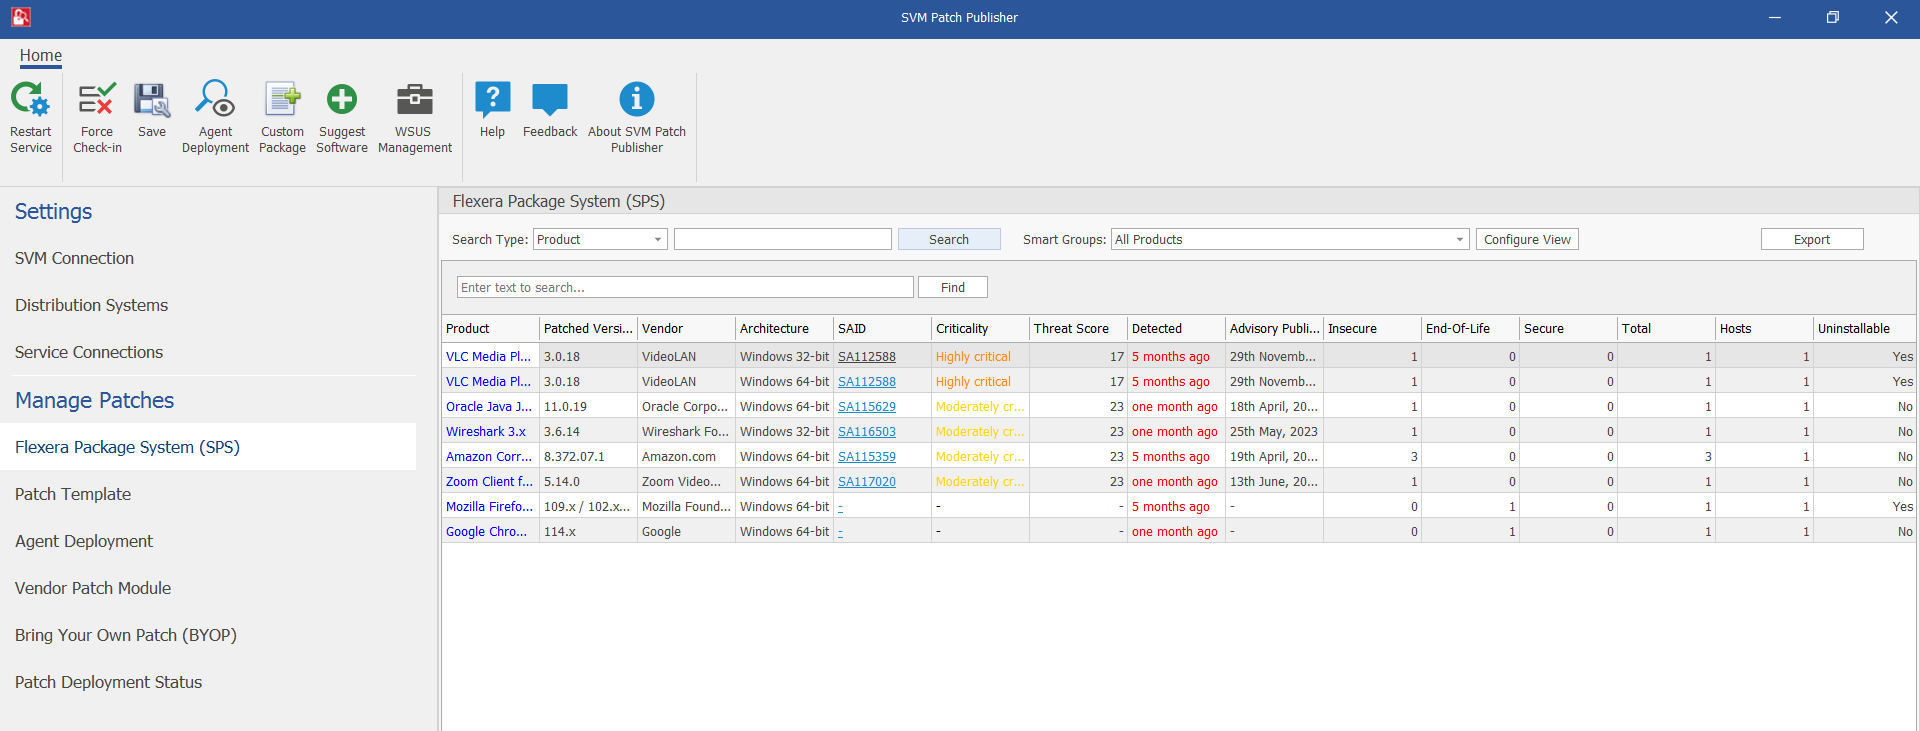
Task: Open the Agent Deployment ribbon icon
Action: (x=215, y=101)
